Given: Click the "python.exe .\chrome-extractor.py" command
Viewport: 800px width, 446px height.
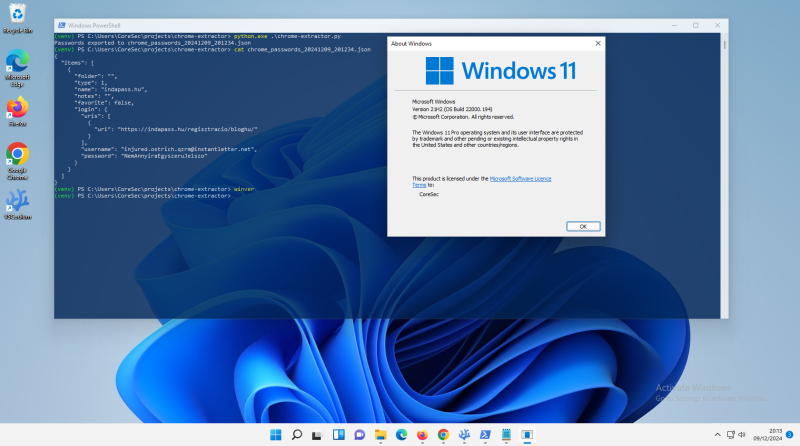Looking at the screenshot, I should pyautogui.click(x=287, y=37).
